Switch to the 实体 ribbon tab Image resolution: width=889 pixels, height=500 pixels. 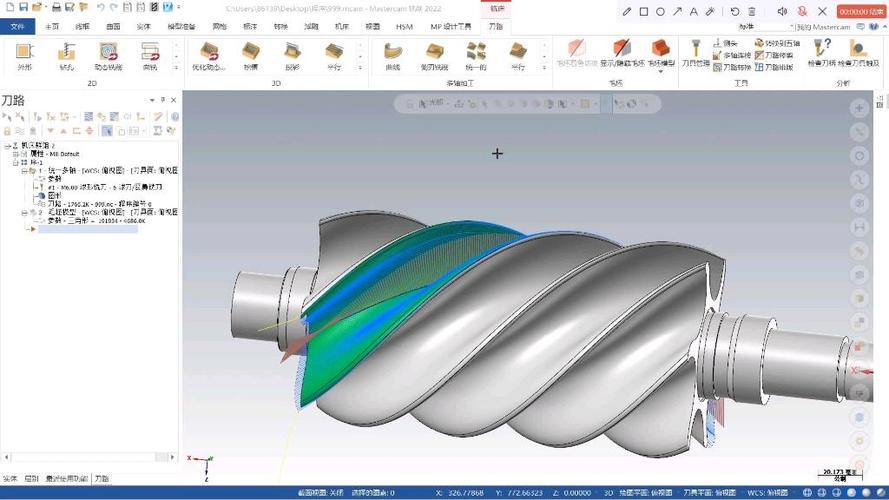(x=143, y=26)
